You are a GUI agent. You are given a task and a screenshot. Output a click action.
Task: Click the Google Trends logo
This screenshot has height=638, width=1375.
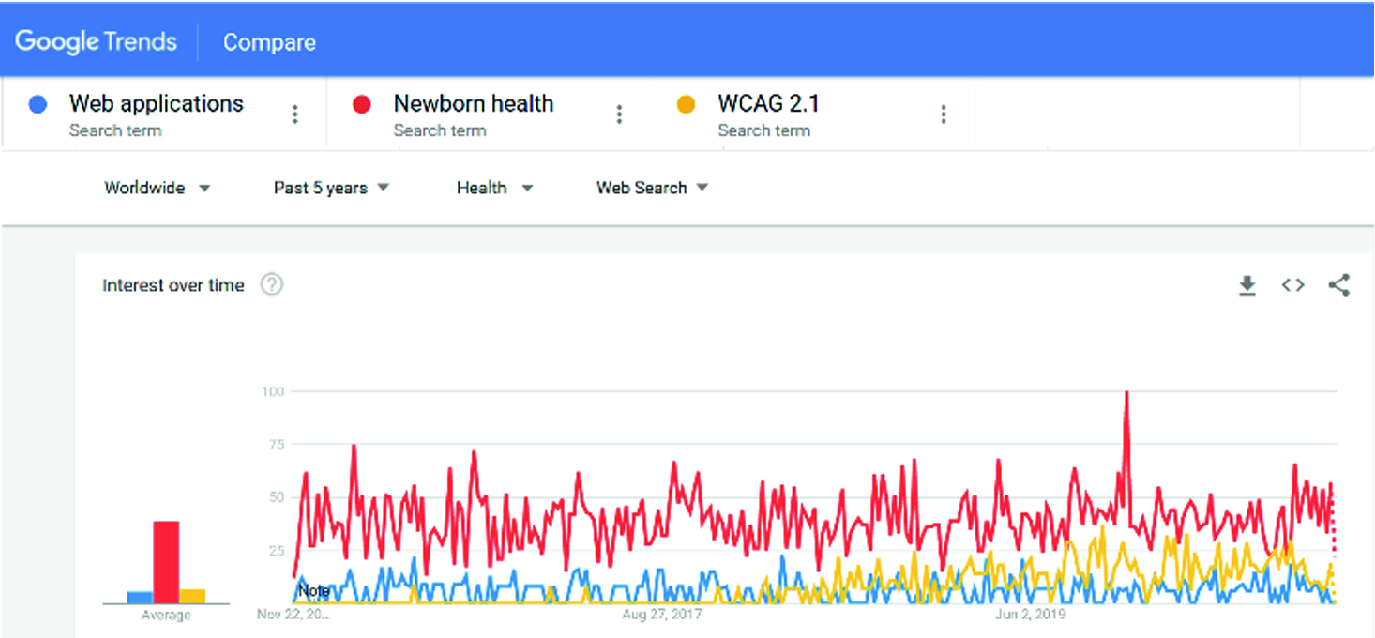[95, 41]
